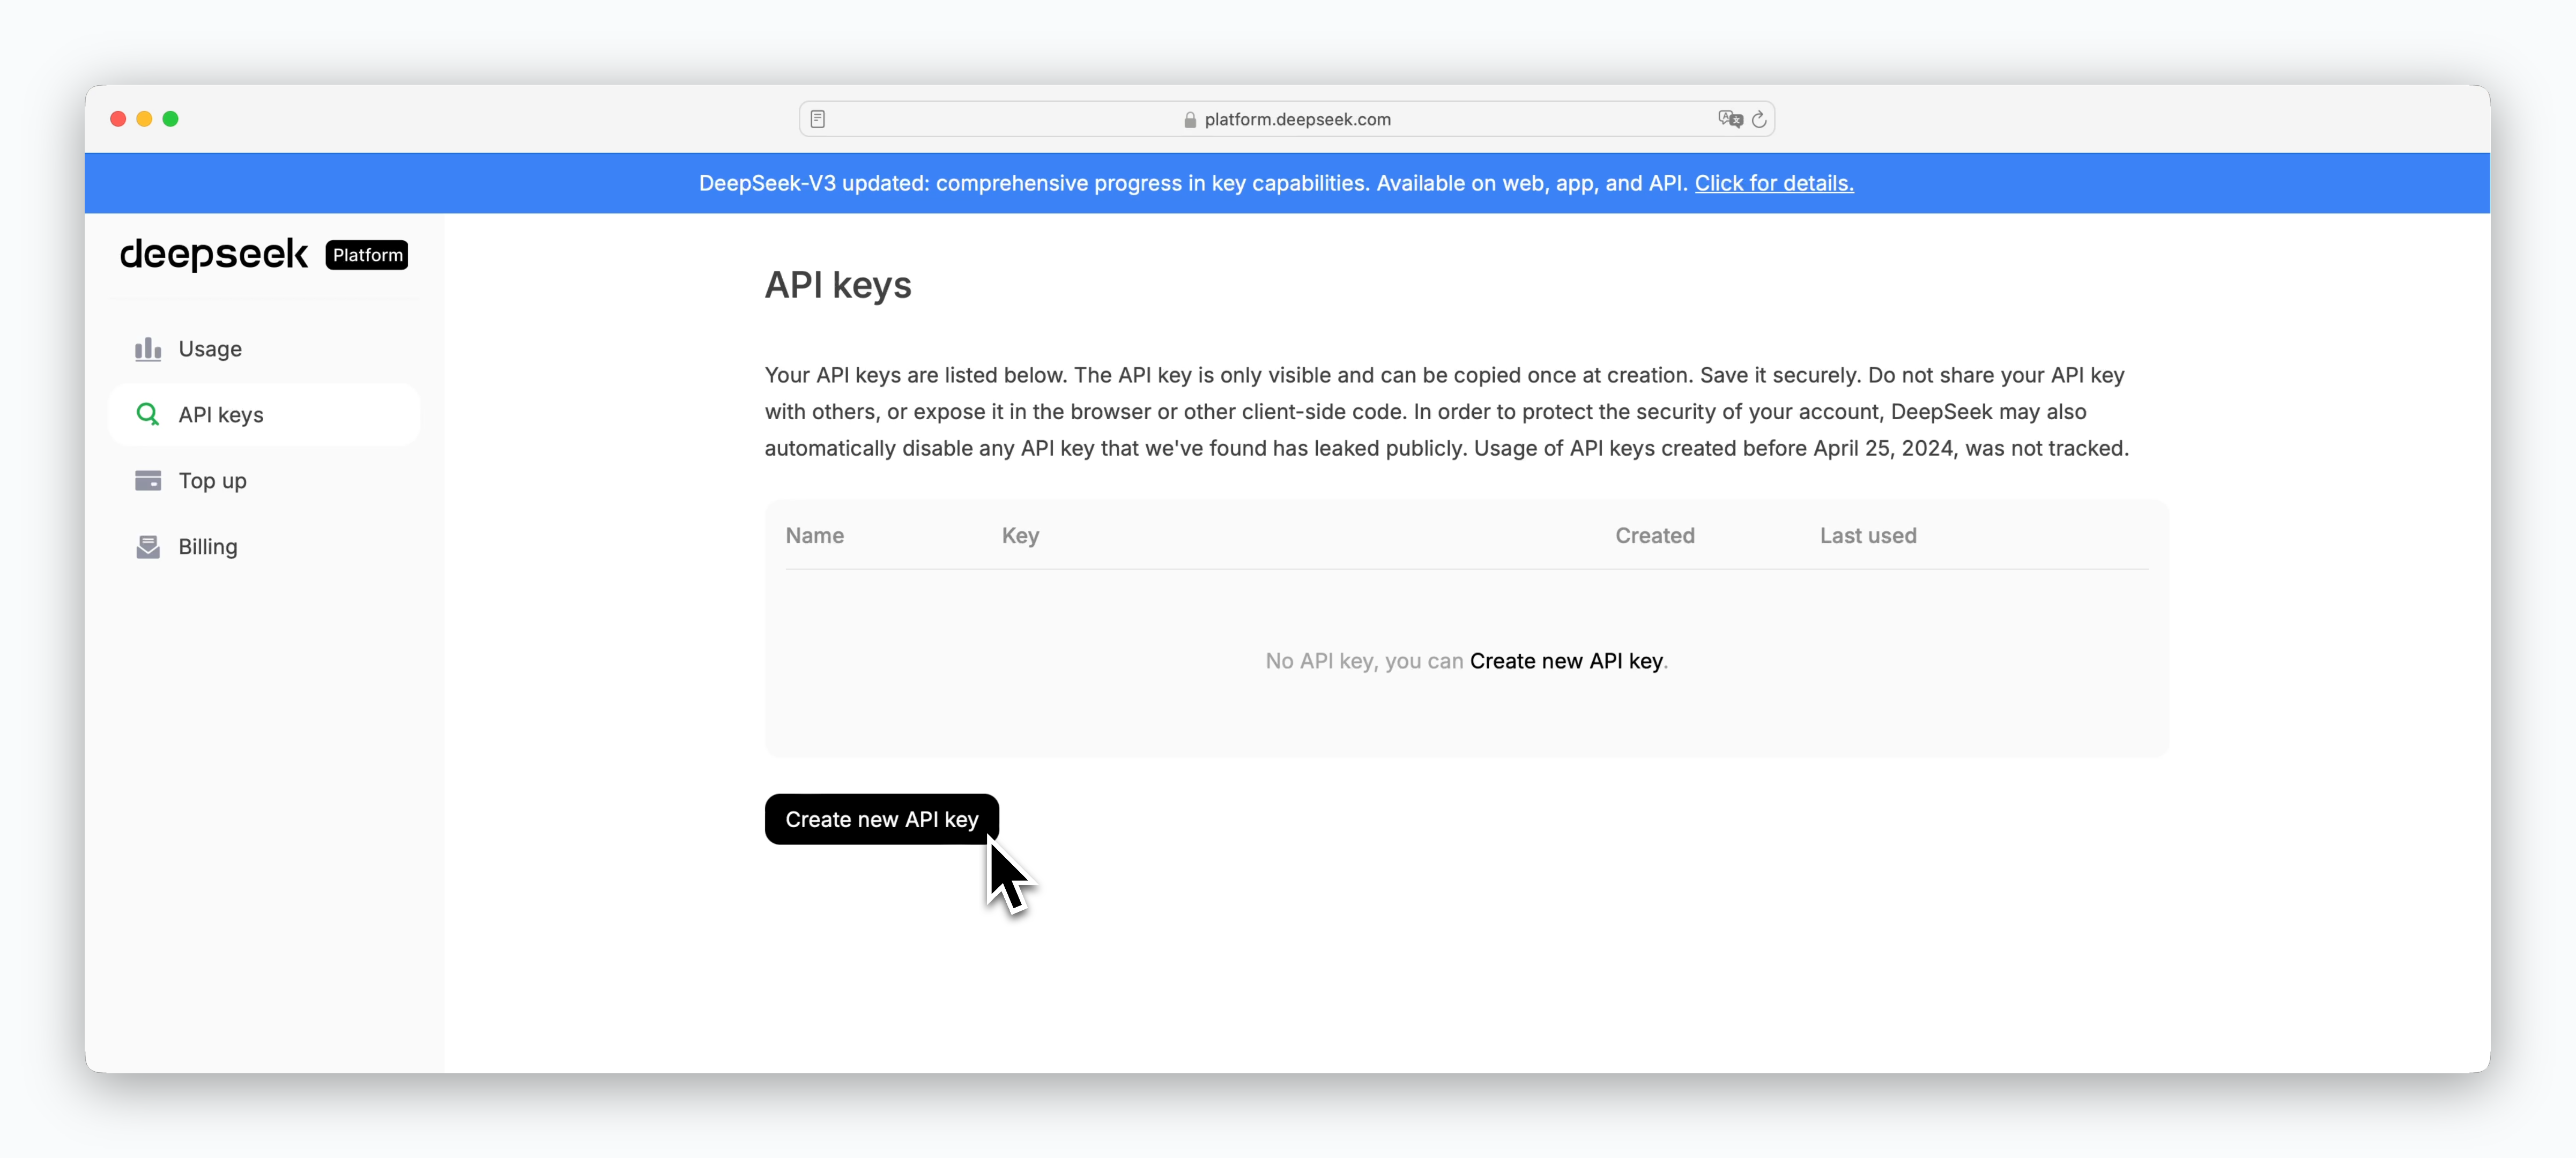Maximize the window with the green button

tap(171, 119)
